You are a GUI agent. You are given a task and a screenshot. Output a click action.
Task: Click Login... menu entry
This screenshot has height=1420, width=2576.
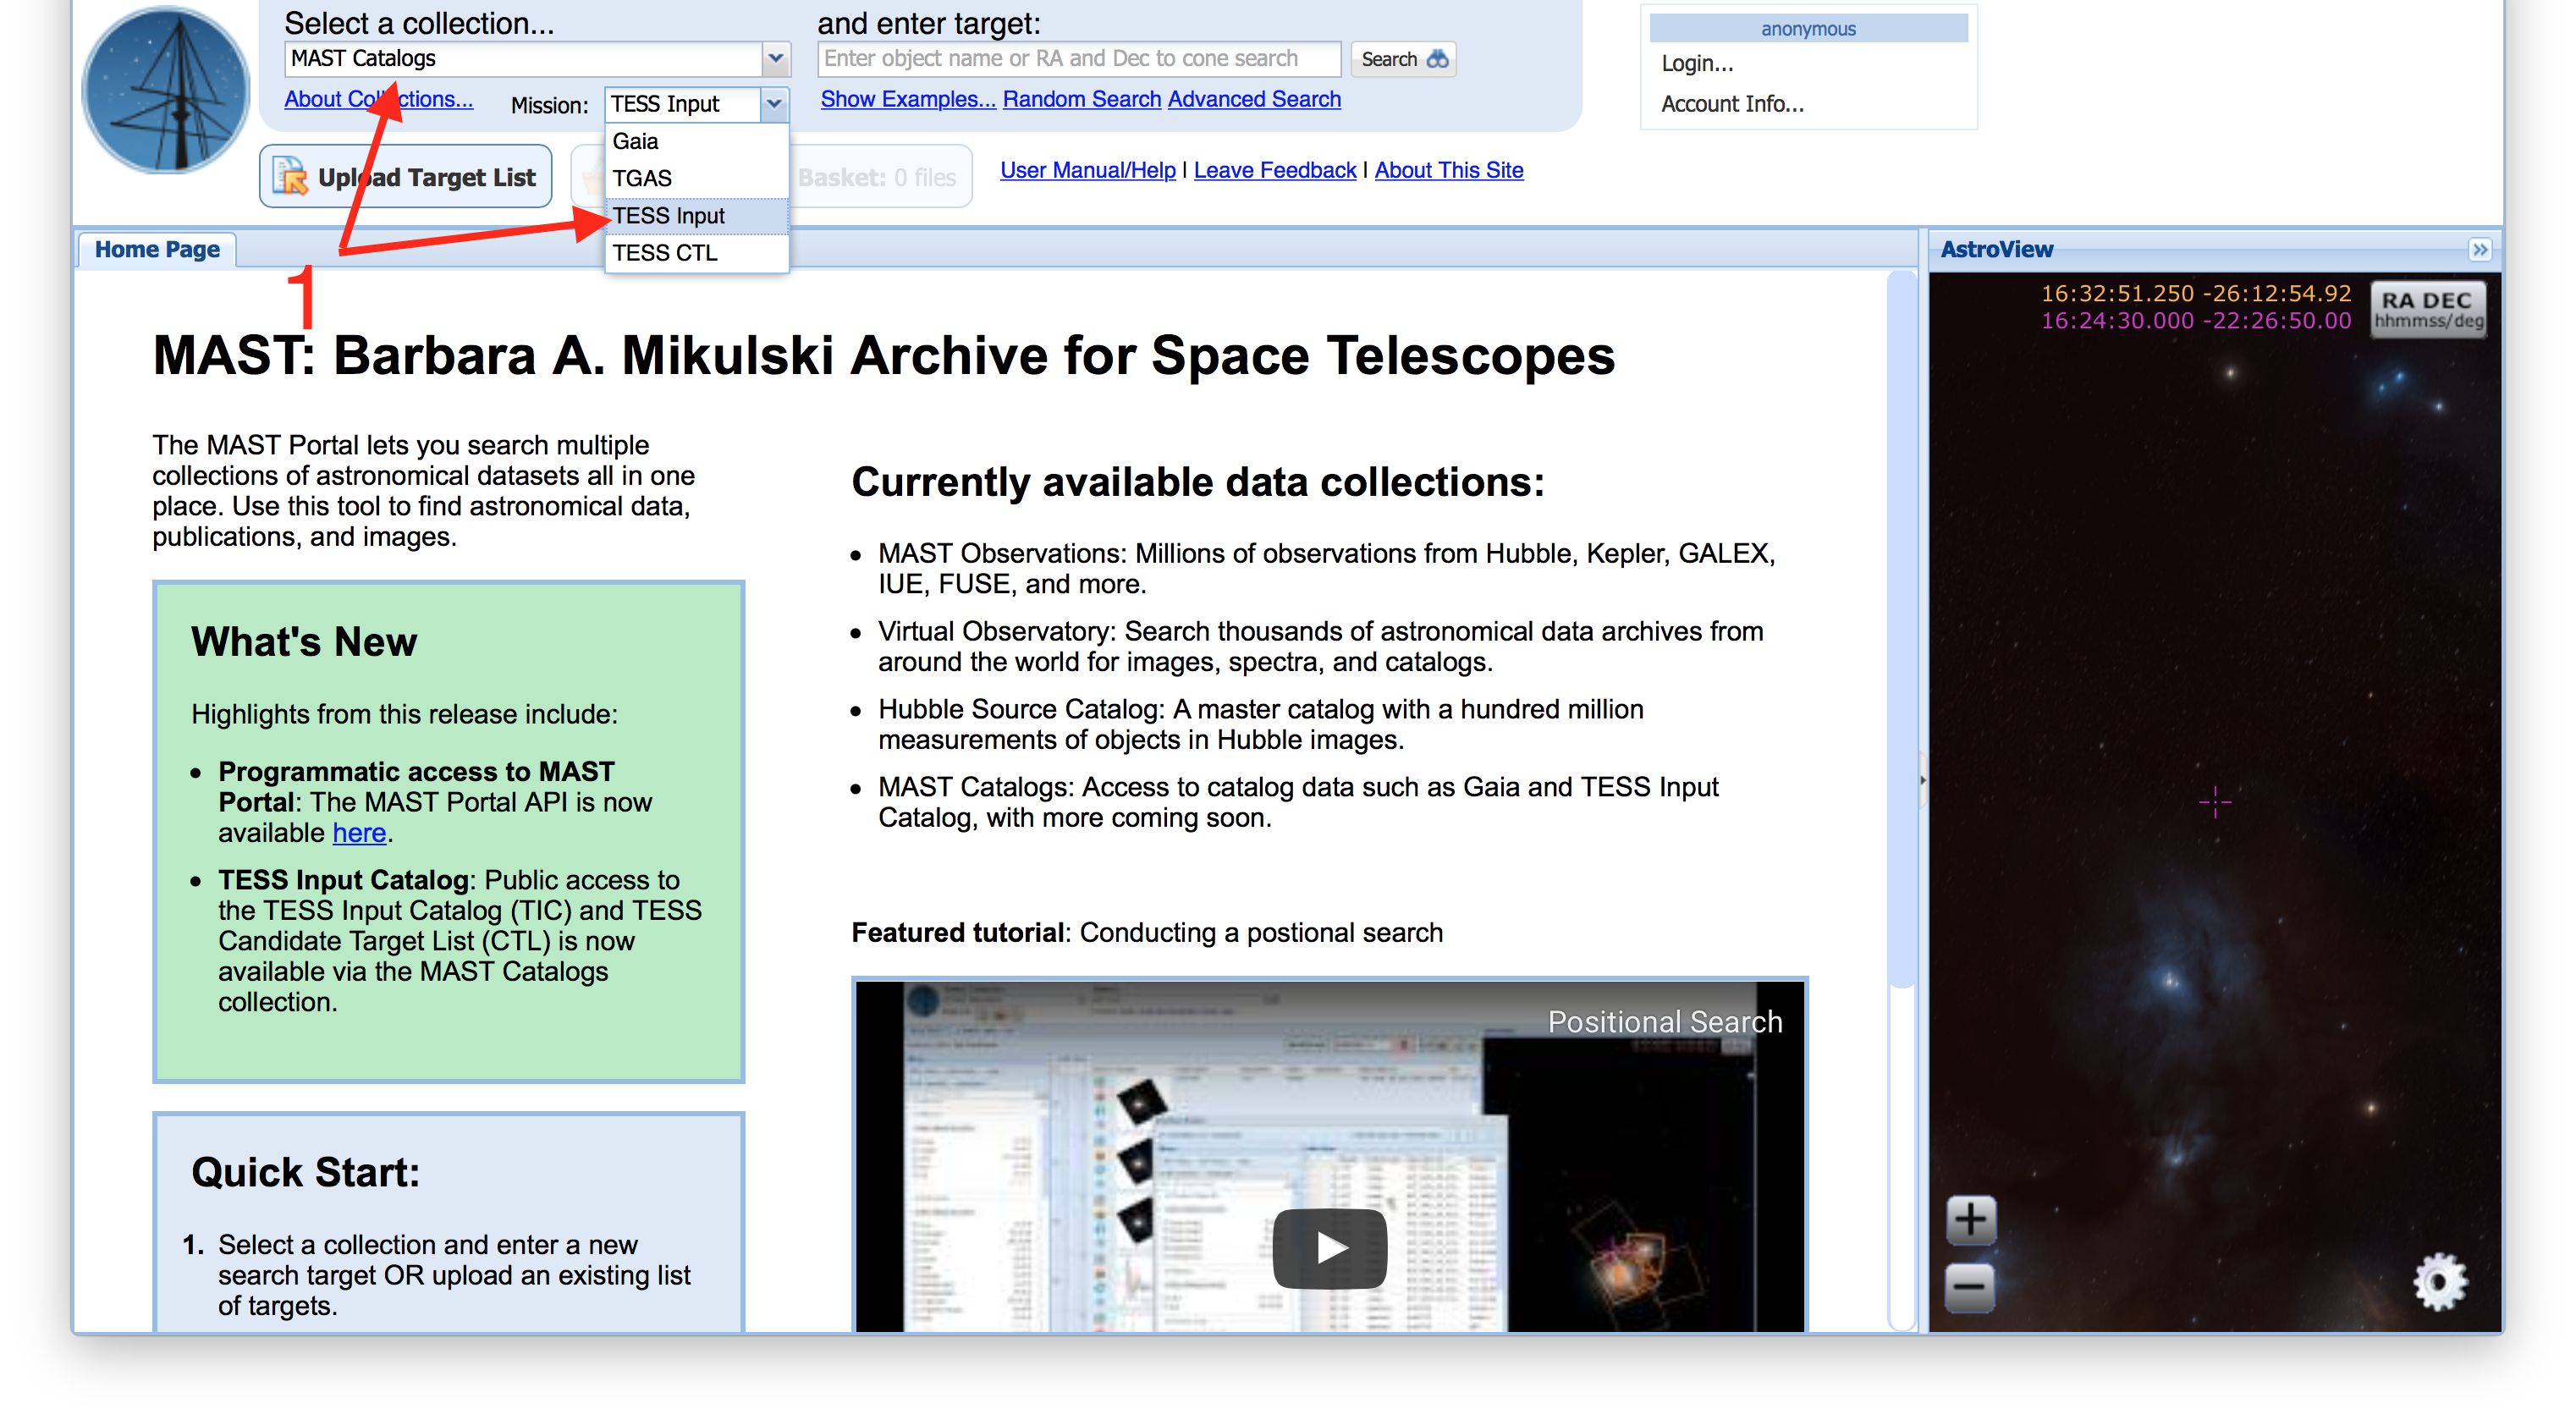point(1697,64)
